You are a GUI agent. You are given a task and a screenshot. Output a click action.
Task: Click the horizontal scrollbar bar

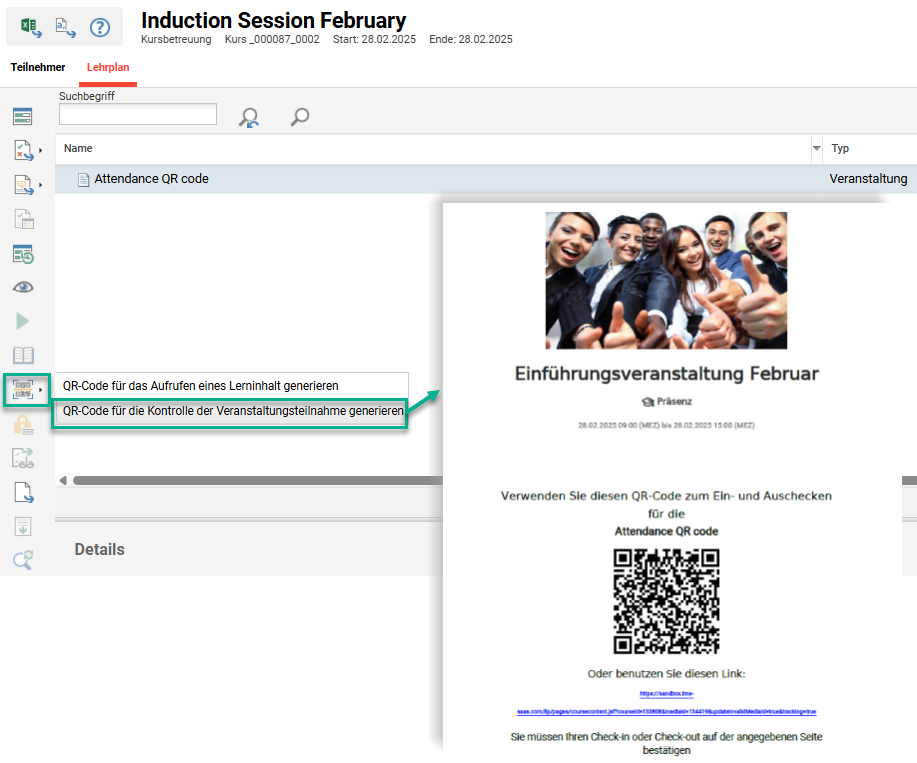click(x=258, y=481)
